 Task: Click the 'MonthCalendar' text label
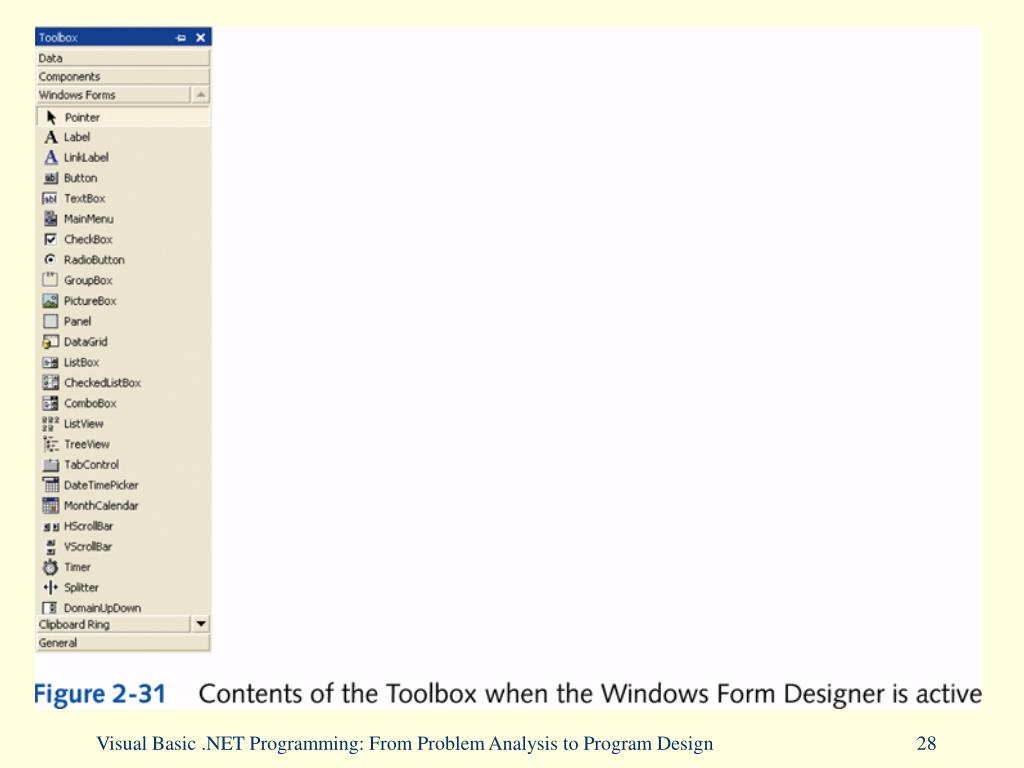(x=101, y=505)
